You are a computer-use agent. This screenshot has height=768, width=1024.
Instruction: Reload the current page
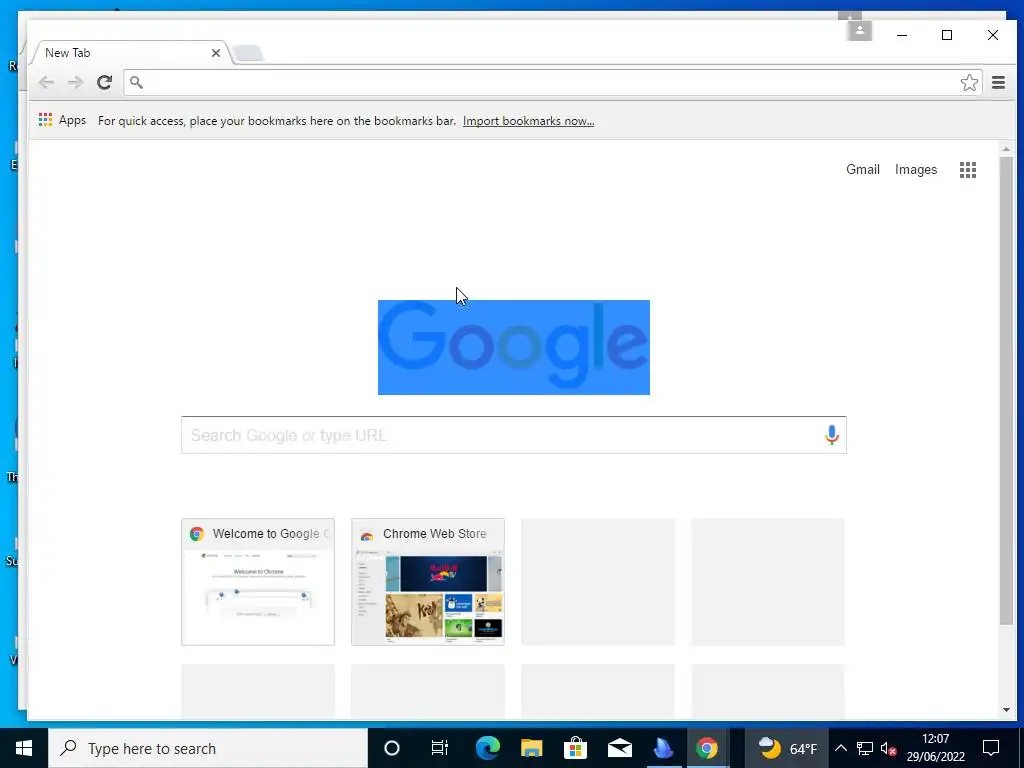(104, 82)
